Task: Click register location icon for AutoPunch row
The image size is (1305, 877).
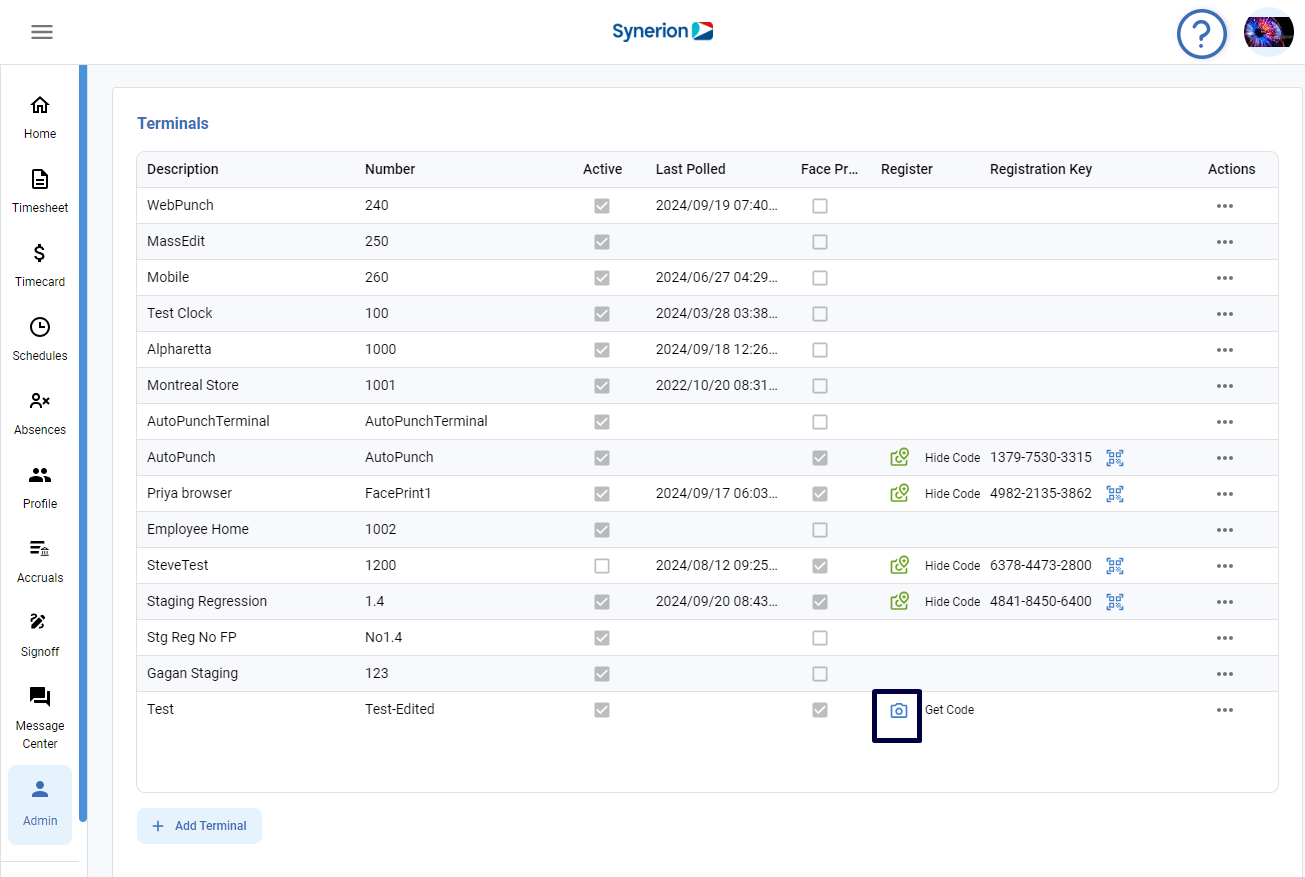Action: [x=900, y=457]
